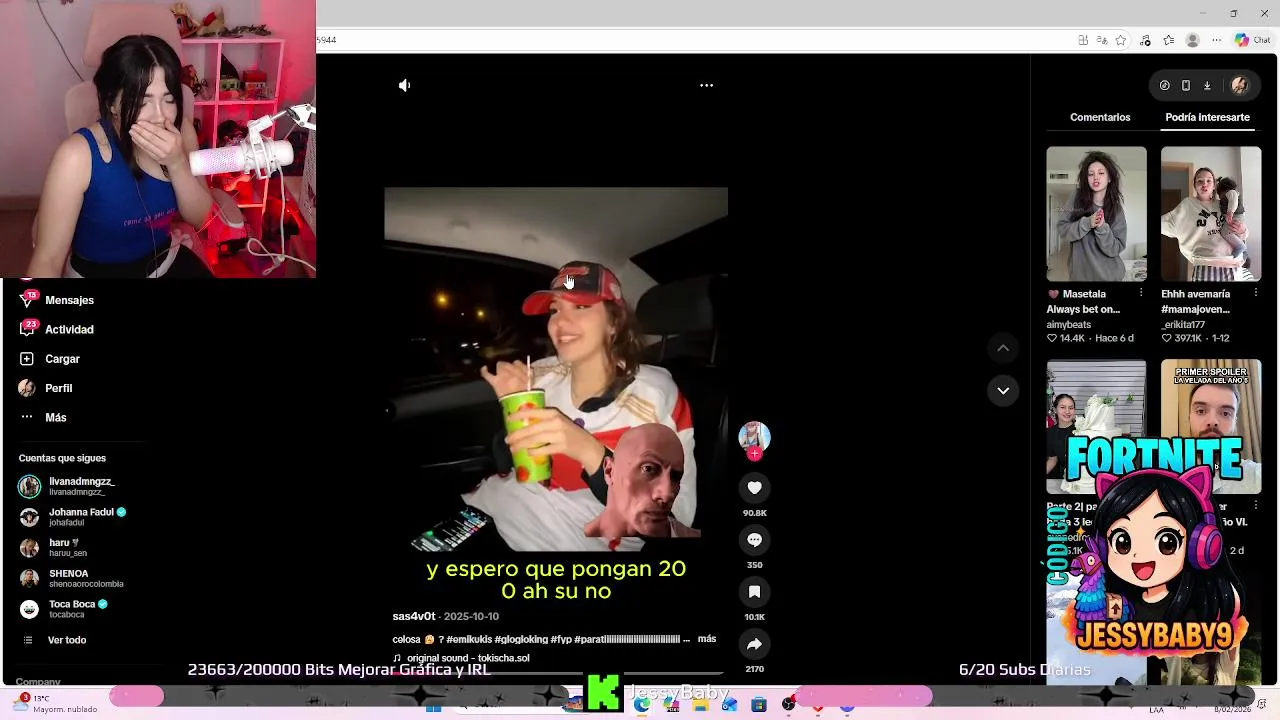The width and height of the screenshot is (1280, 720).
Task: Click the main TikTok video player
Action: coord(556,369)
